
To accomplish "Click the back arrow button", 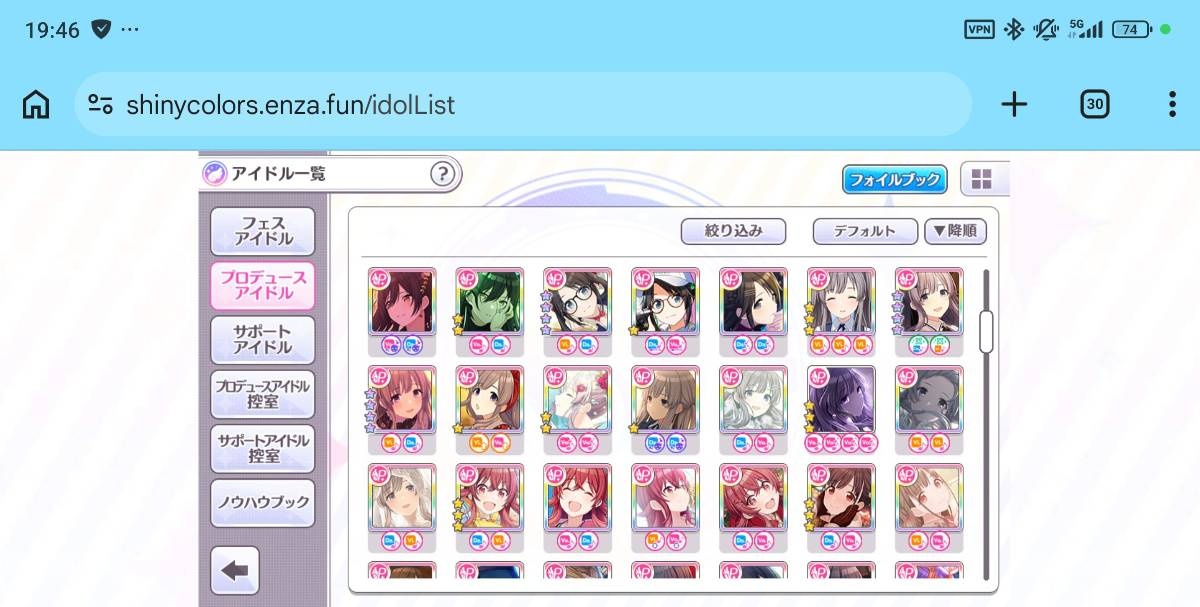I will (x=235, y=571).
